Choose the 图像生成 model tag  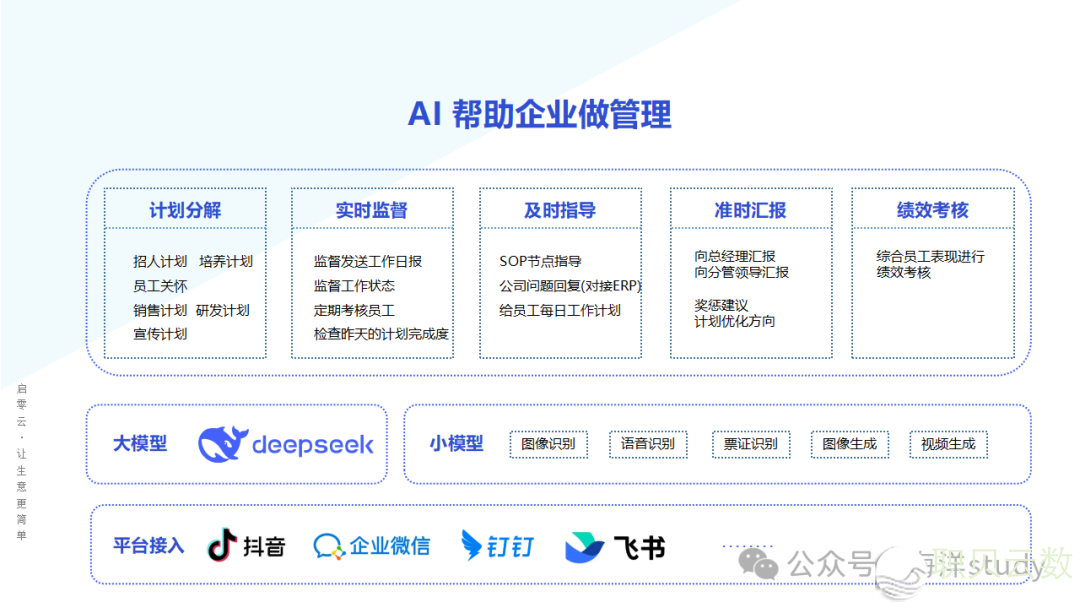(849, 444)
